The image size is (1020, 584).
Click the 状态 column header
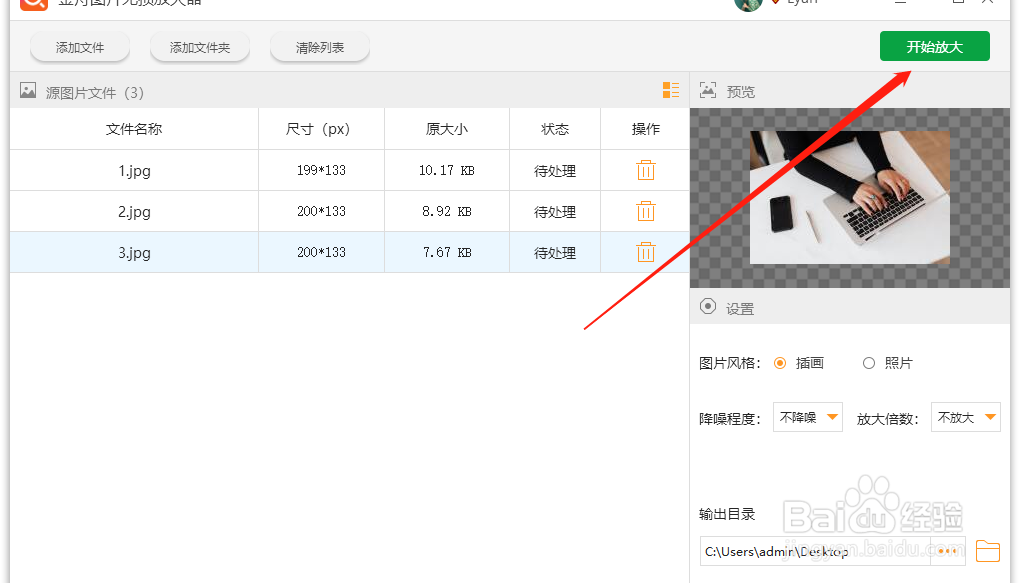click(555, 129)
